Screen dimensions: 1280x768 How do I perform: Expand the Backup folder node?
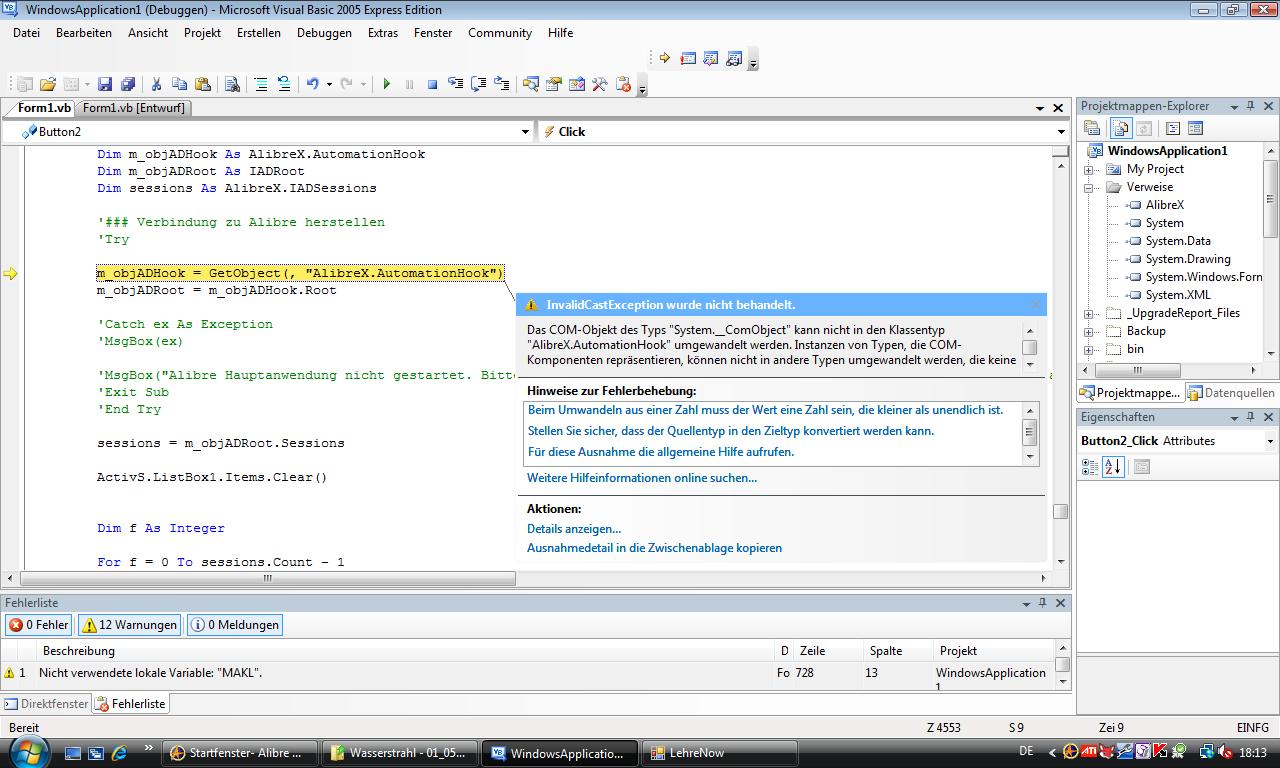tap(1089, 331)
